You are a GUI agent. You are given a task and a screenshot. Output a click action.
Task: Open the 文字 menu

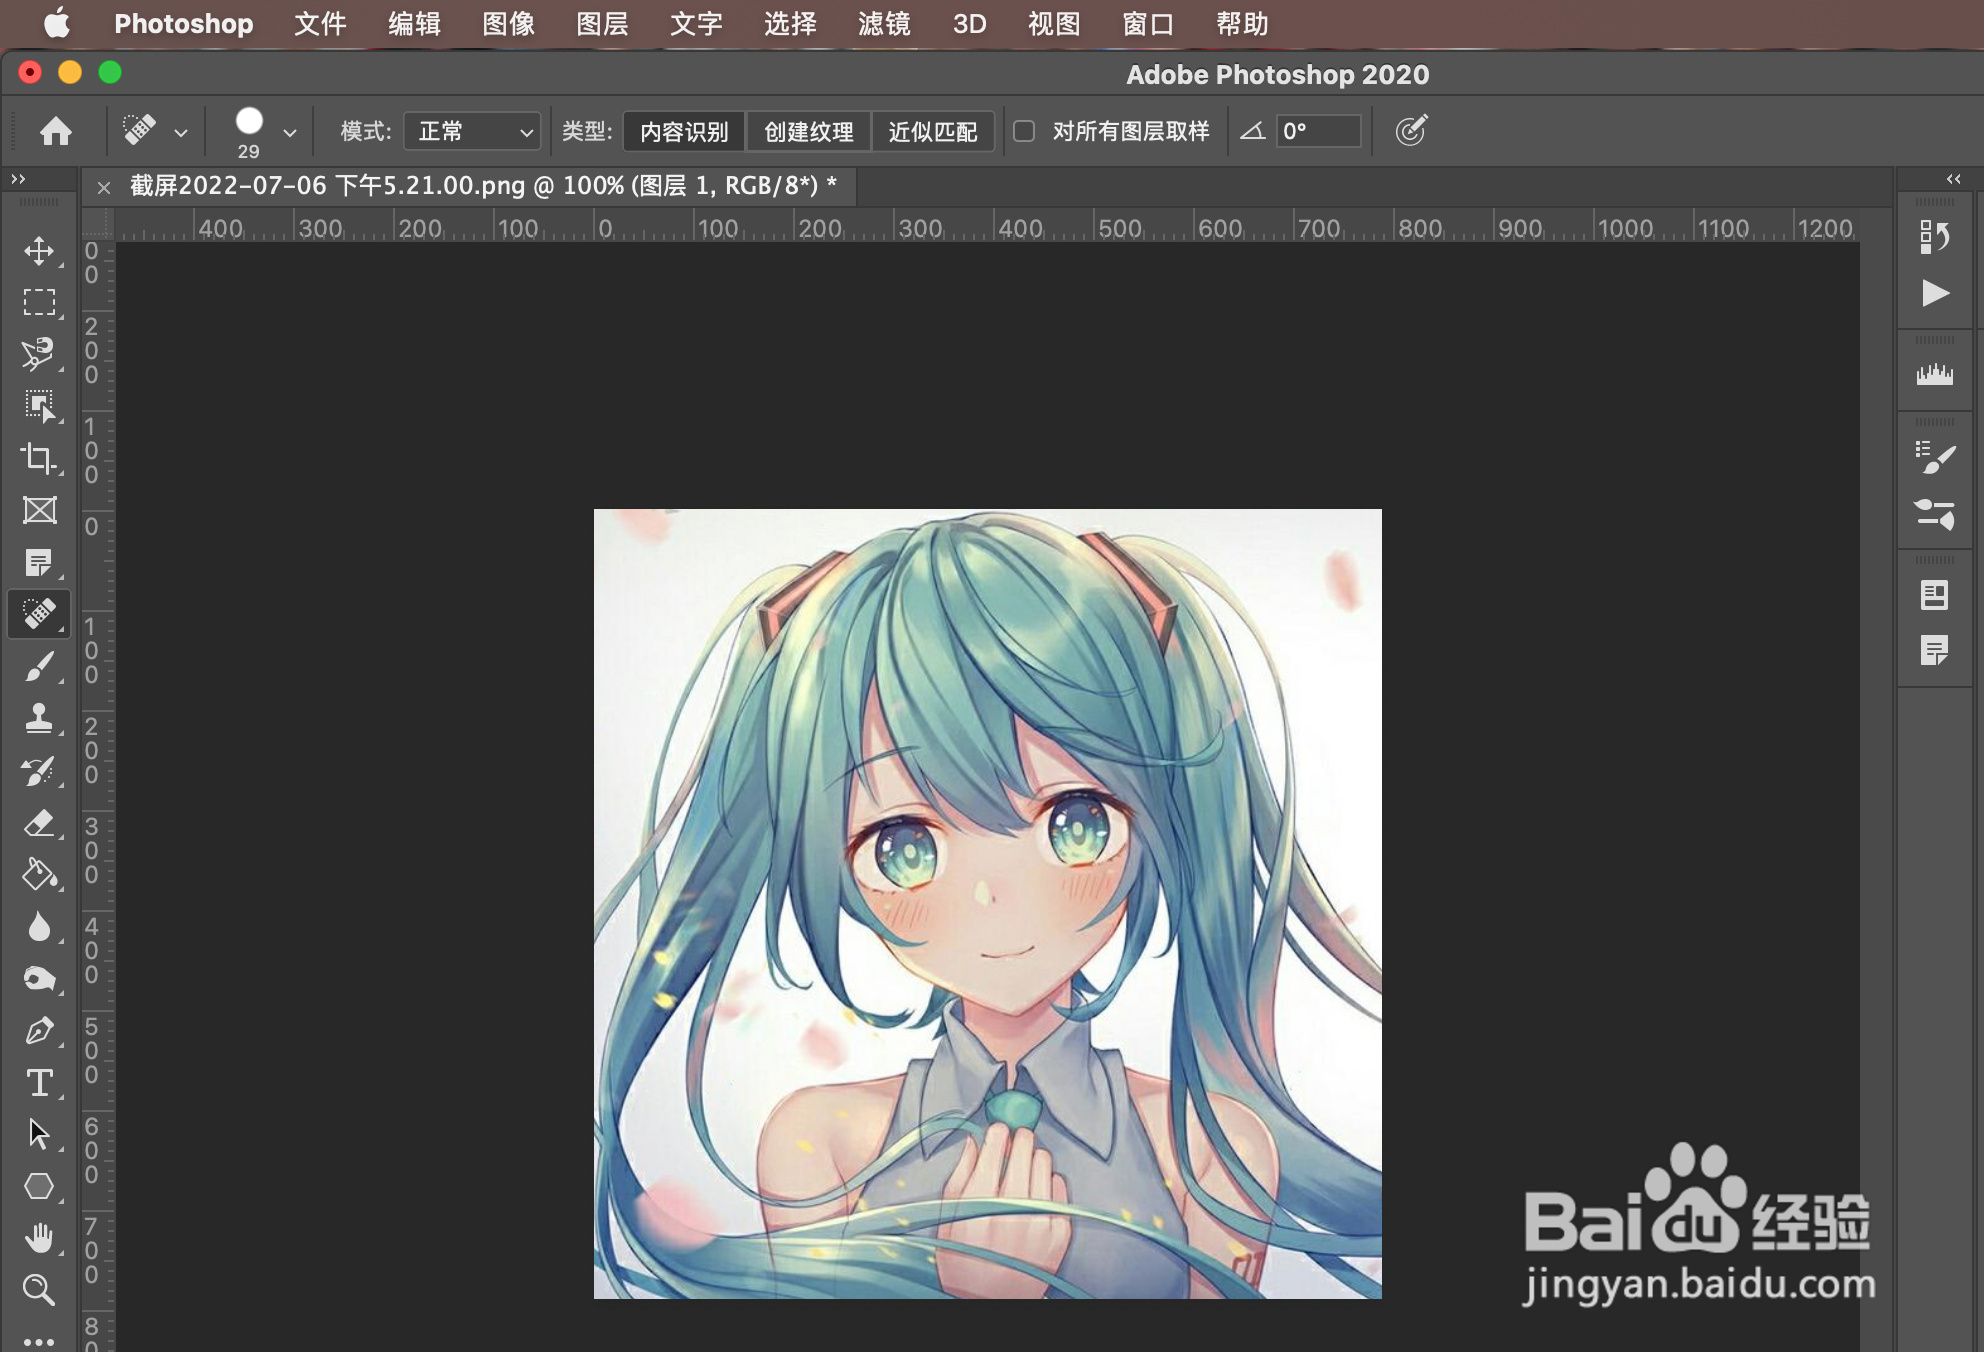[x=696, y=23]
